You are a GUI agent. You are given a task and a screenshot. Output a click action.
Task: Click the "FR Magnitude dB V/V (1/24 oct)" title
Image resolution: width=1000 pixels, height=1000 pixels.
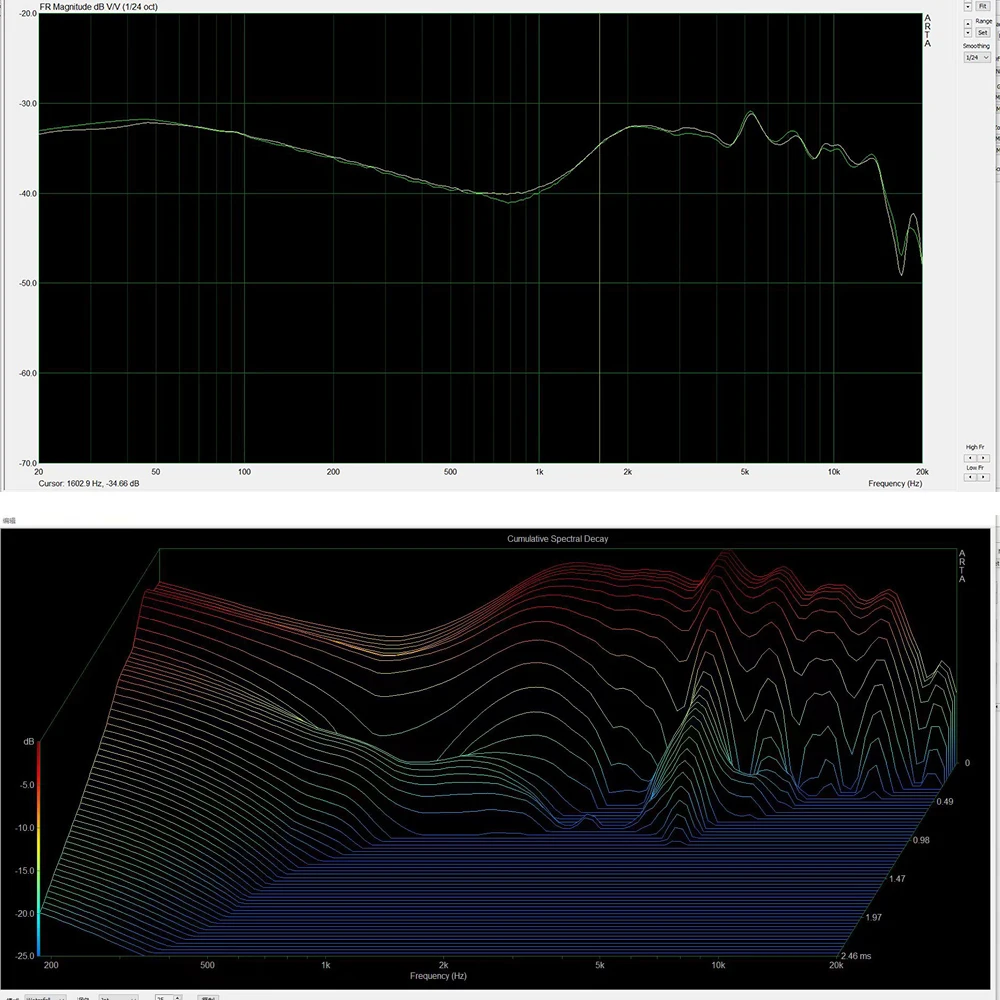click(98, 7)
